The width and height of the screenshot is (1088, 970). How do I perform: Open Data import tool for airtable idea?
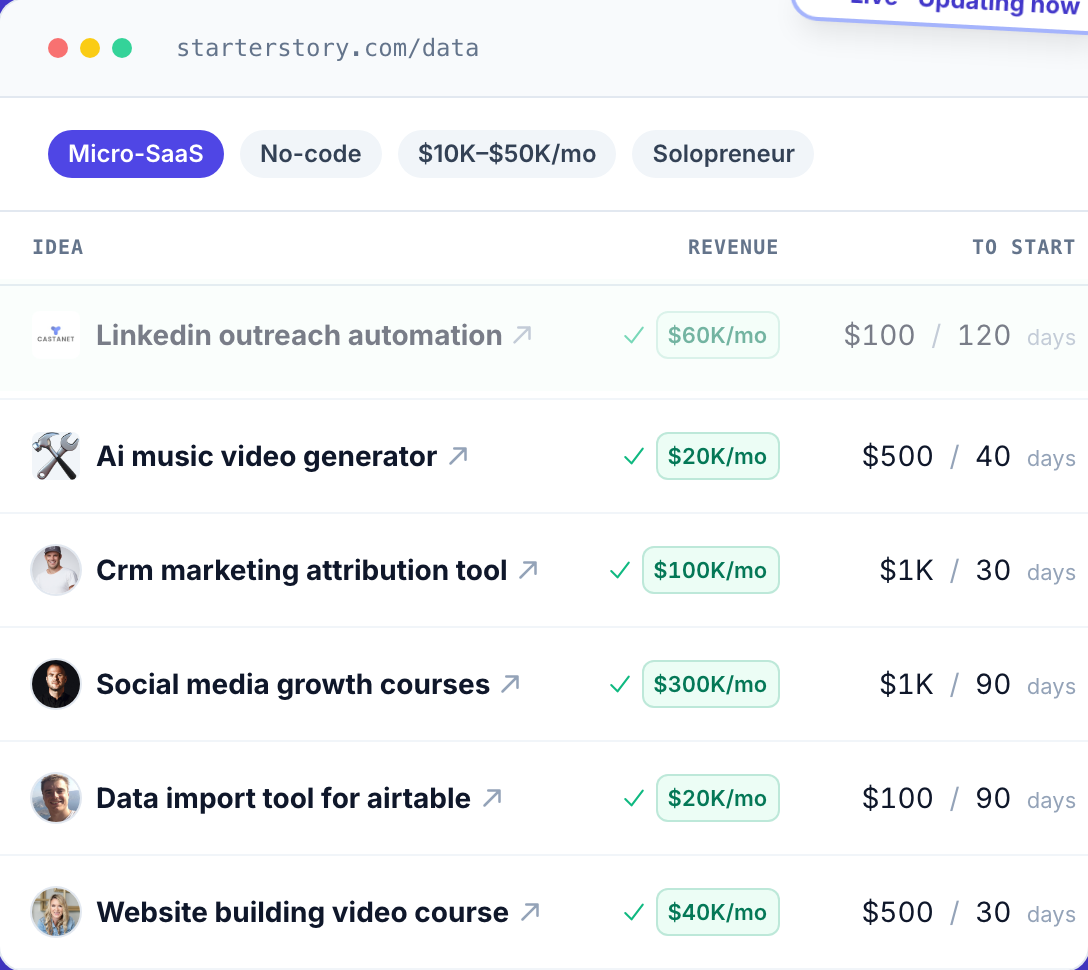tap(283, 798)
